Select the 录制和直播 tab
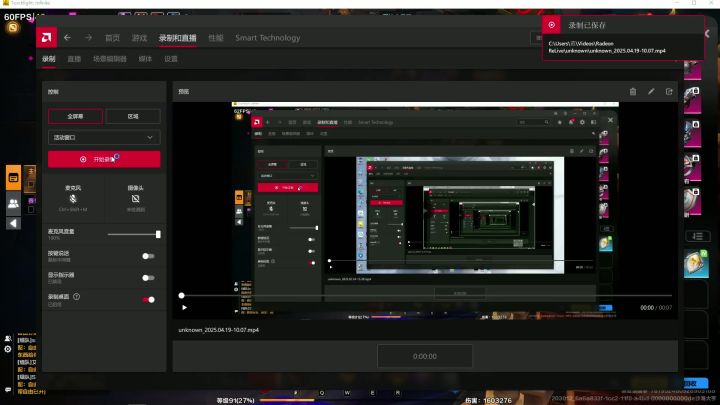The image size is (720, 405). tap(178, 38)
